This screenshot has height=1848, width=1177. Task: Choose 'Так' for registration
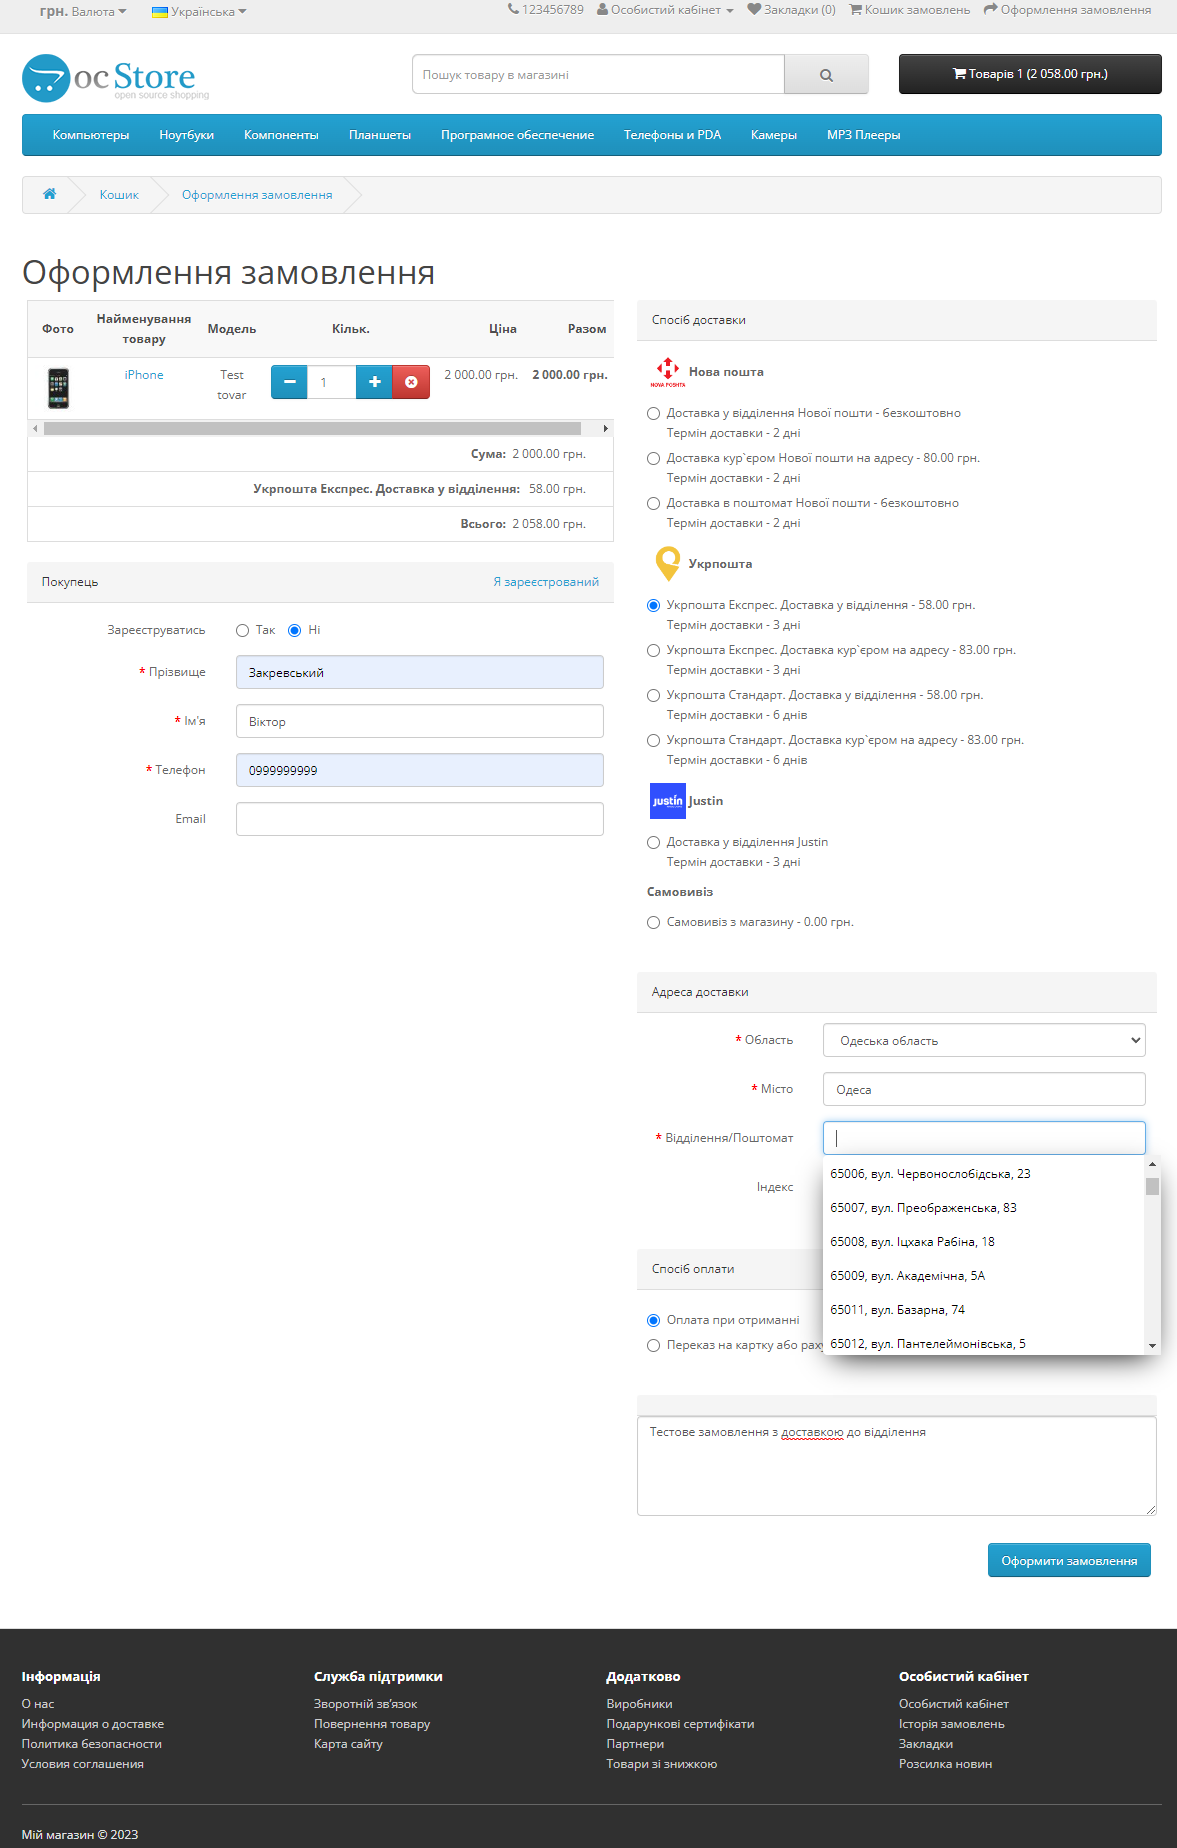pyautogui.click(x=242, y=630)
